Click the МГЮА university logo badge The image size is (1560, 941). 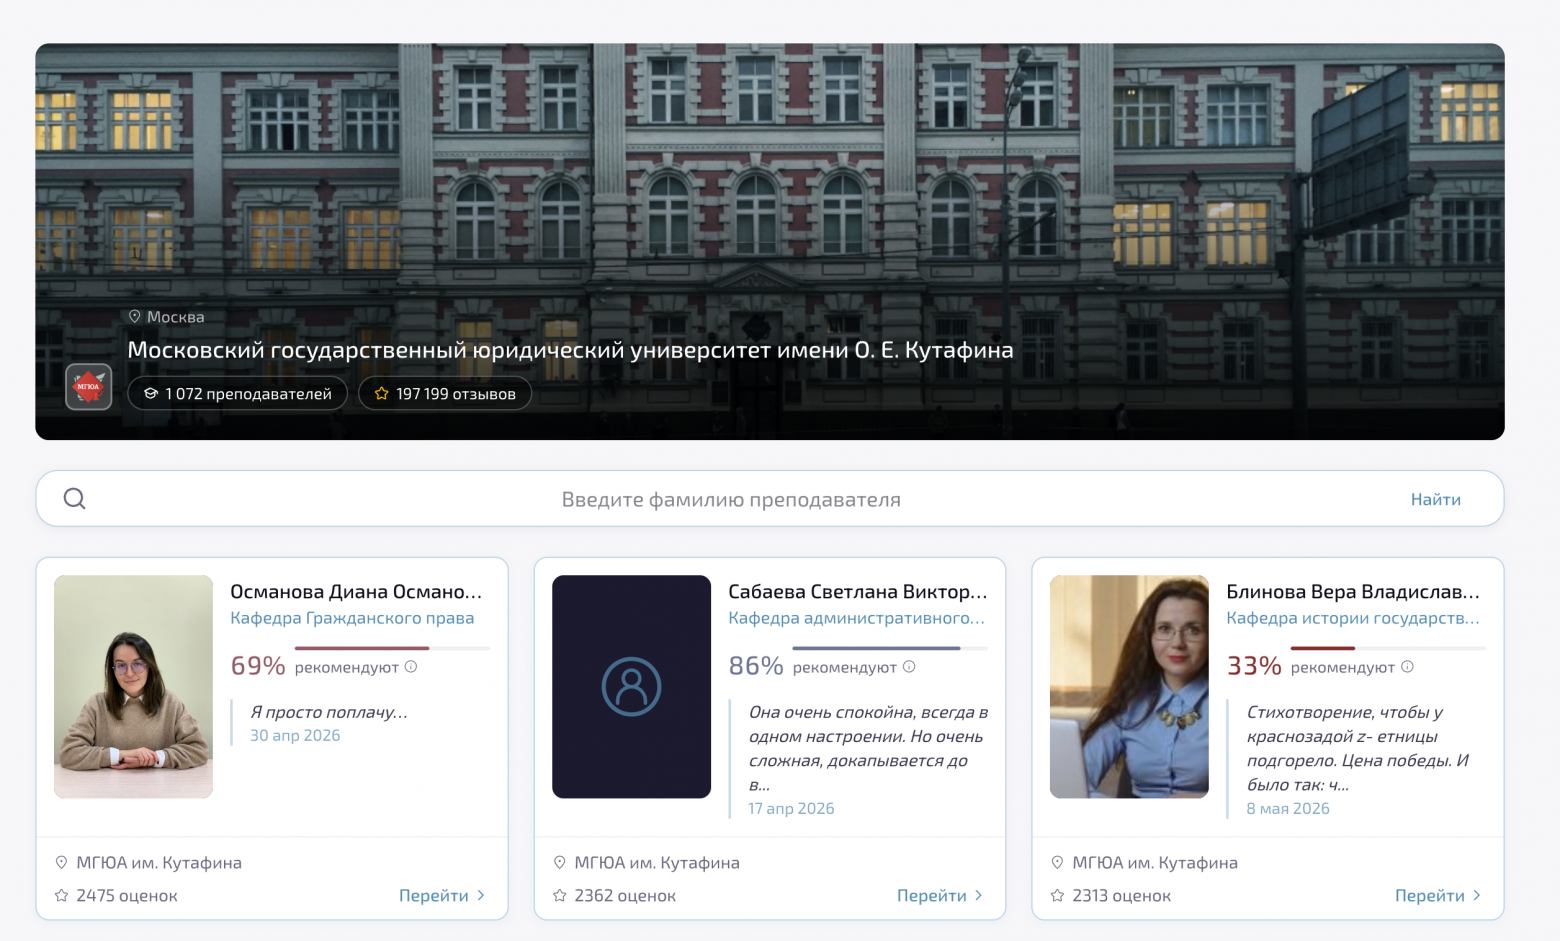[89, 387]
